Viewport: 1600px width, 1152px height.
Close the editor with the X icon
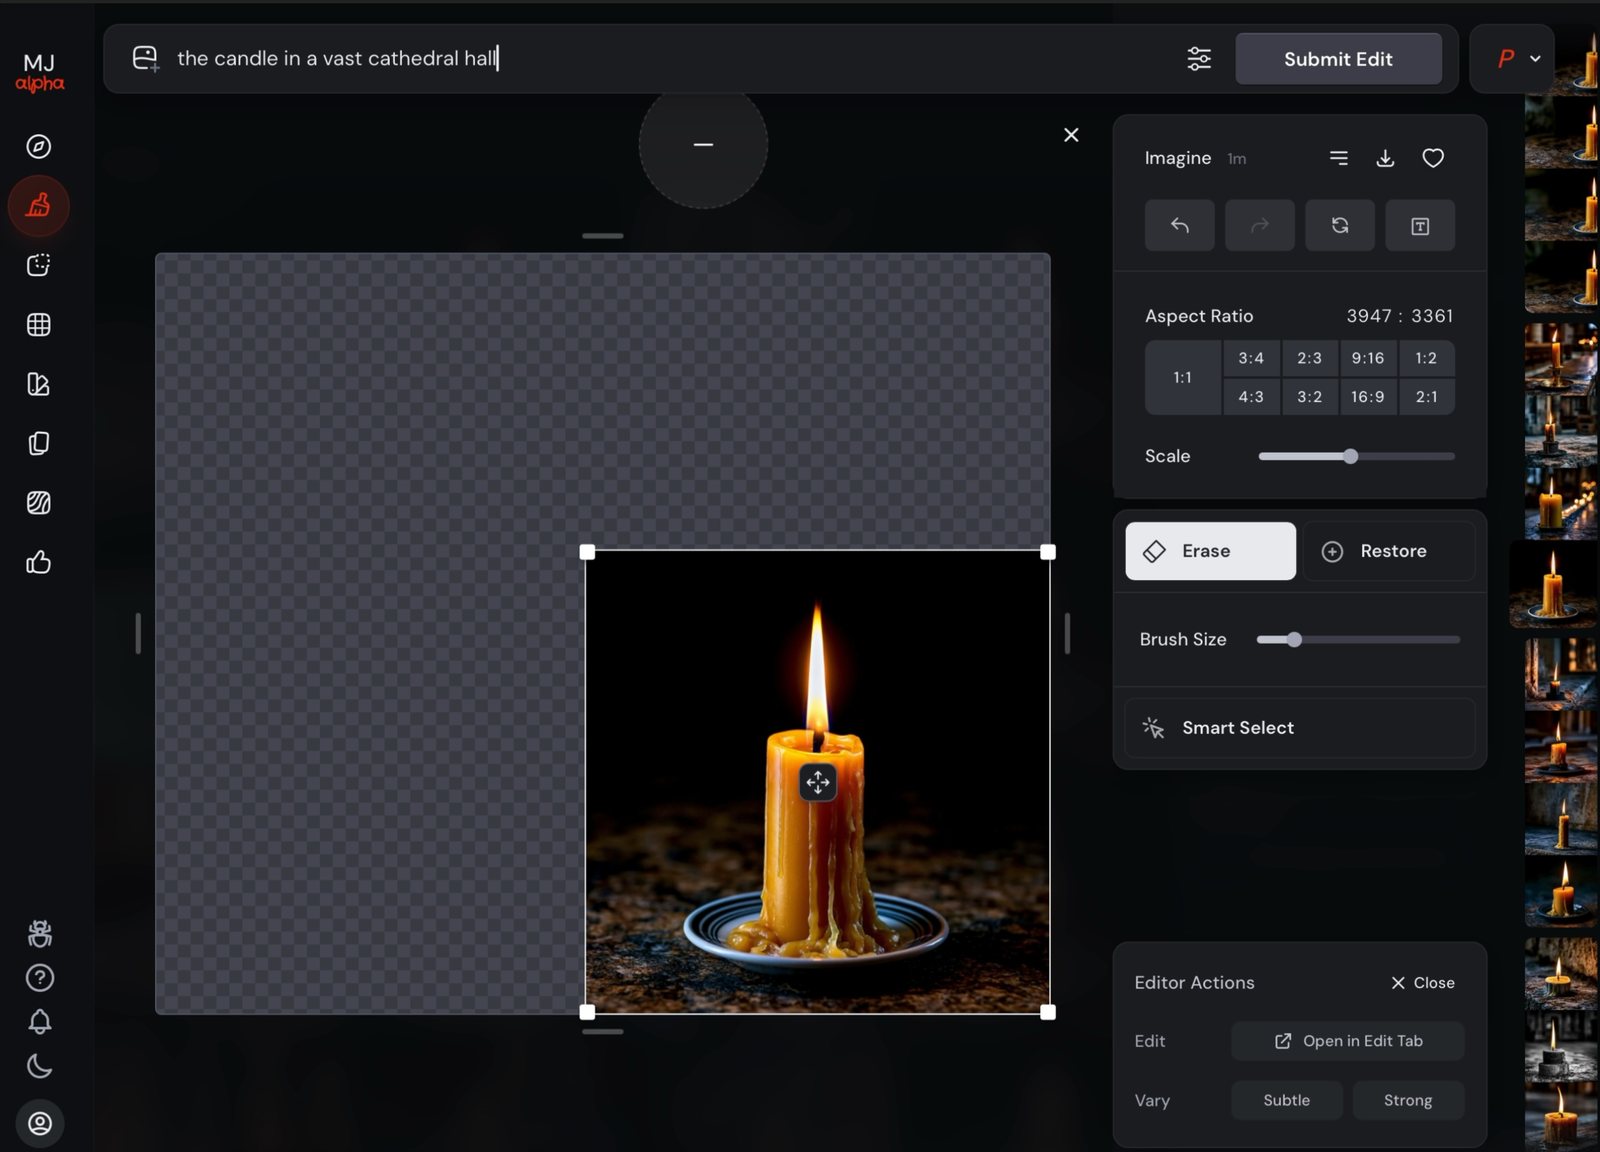click(1071, 135)
